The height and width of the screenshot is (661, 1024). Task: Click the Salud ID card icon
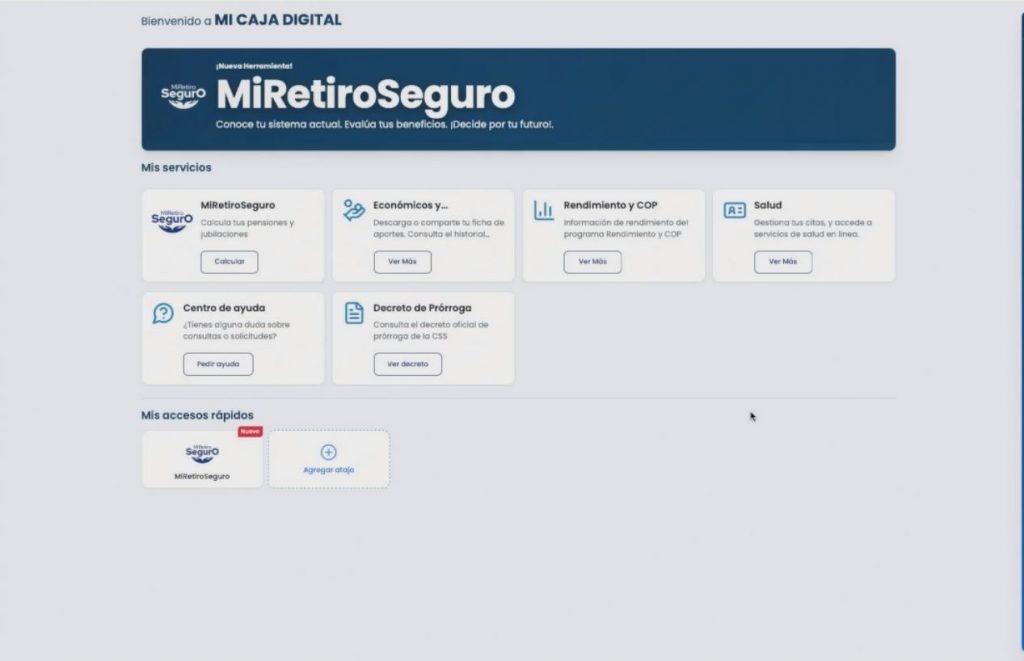click(735, 210)
